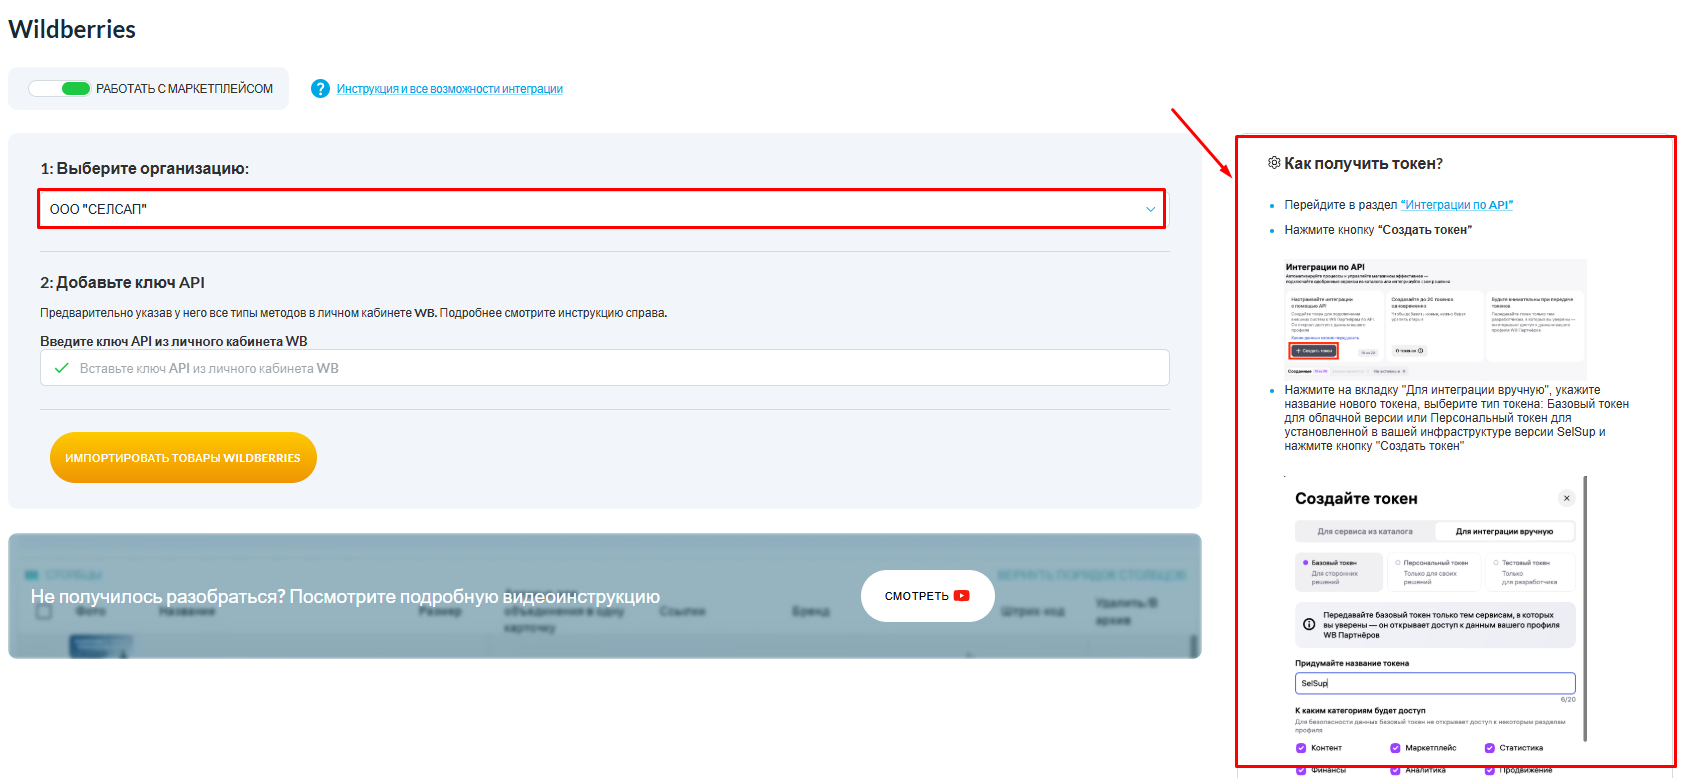Click the blue question mark help icon

click(320, 89)
